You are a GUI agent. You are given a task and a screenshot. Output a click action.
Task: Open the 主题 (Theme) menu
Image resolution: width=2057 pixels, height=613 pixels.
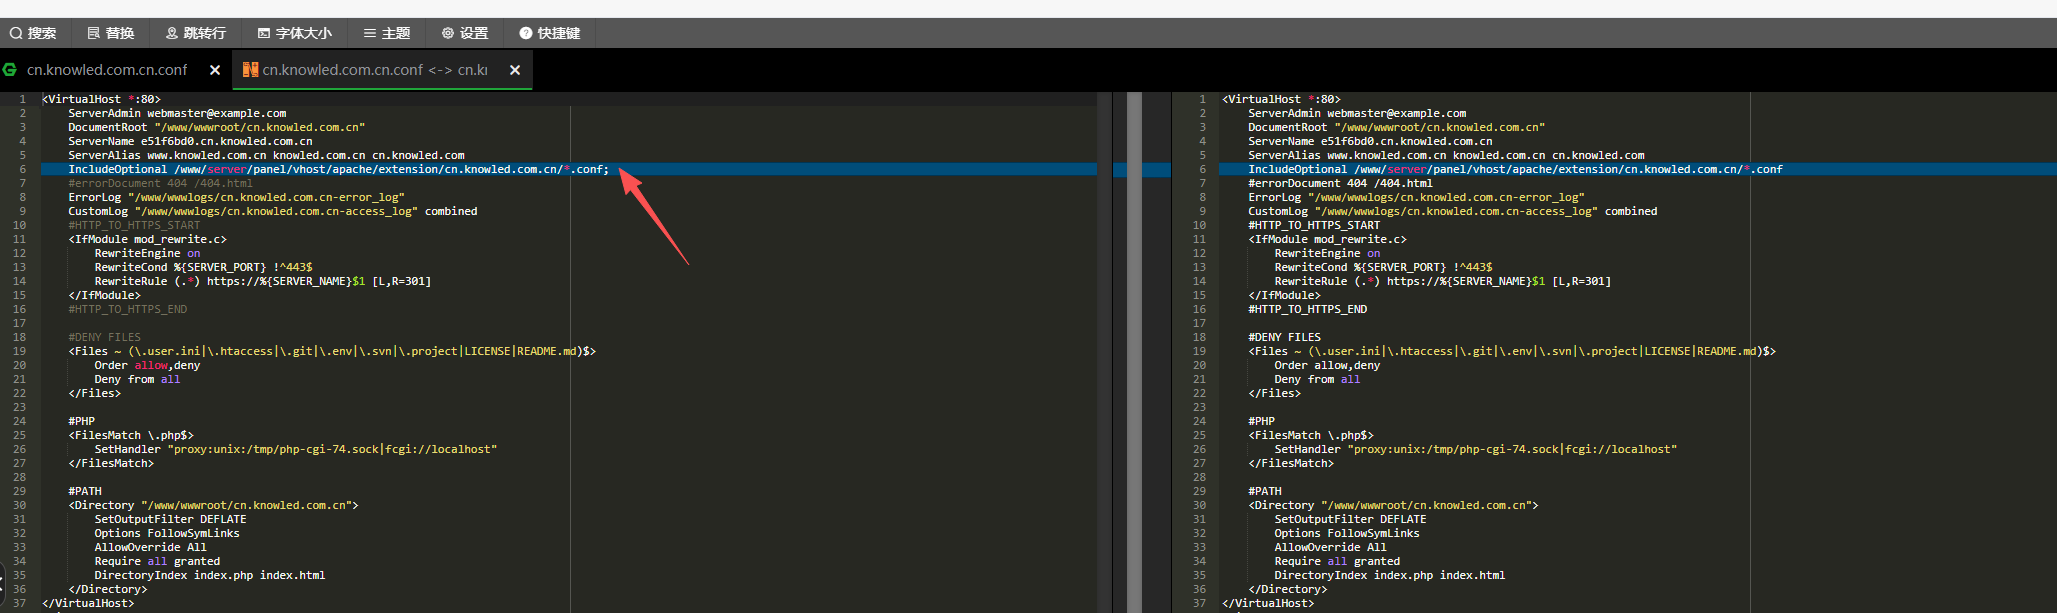(386, 33)
